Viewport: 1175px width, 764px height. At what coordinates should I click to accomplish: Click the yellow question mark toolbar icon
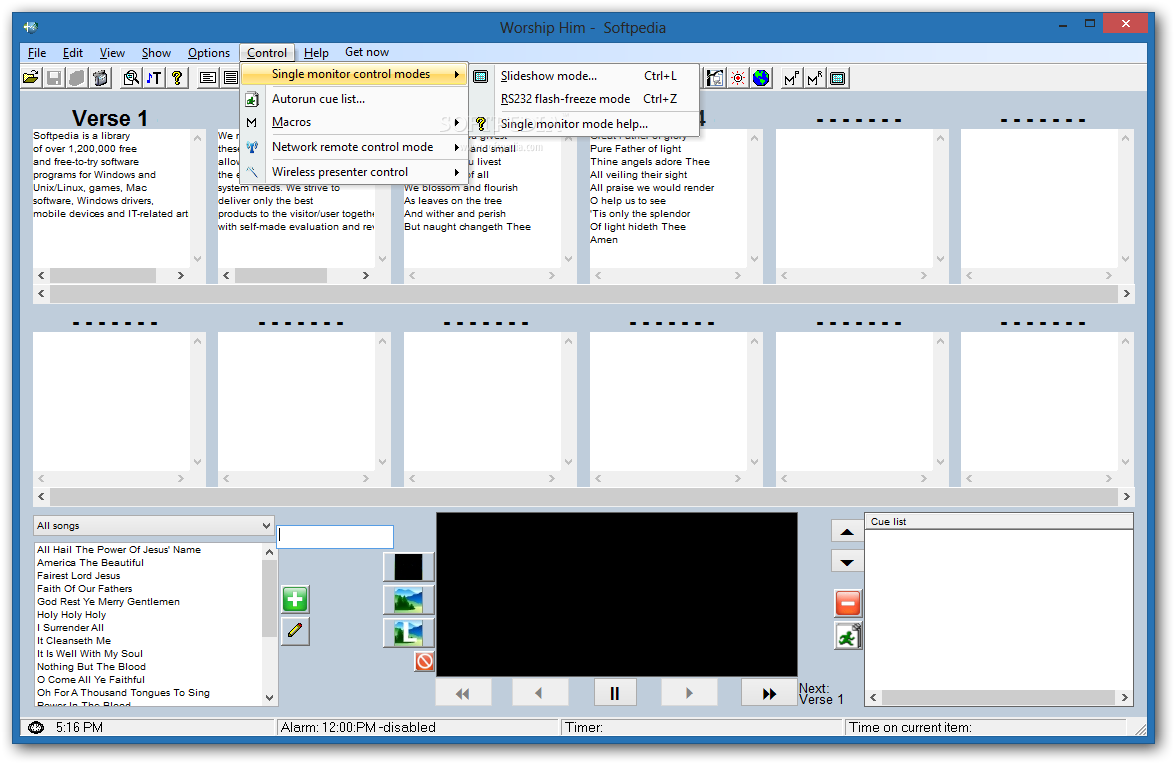click(x=178, y=78)
